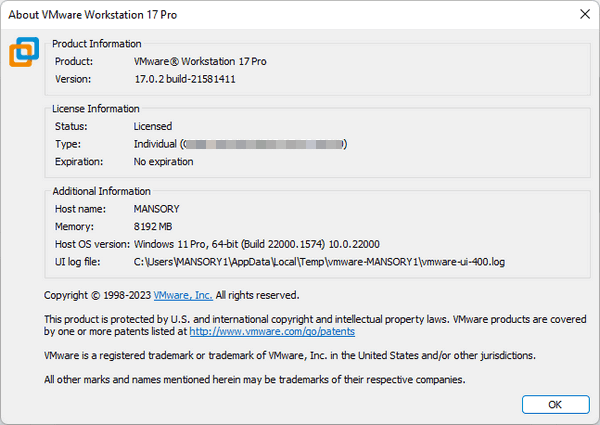Click the 8192 MB memory value
This screenshot has height=425, width=600.
coord(154,227)
